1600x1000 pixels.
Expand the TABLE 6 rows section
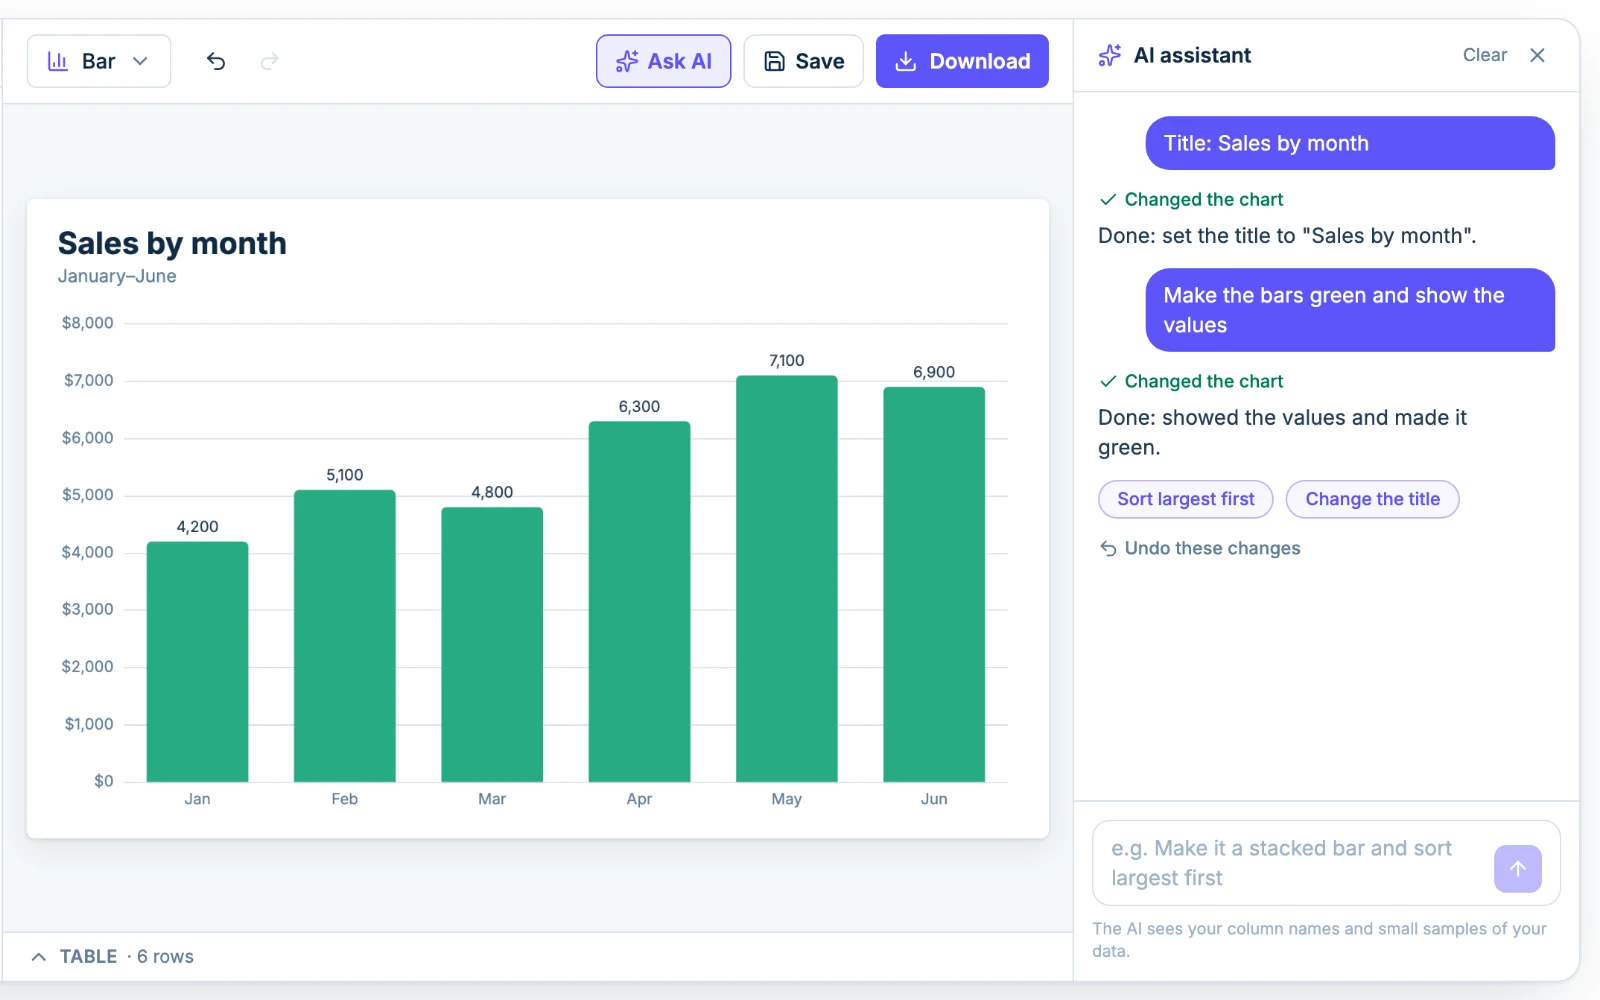tap(112, 957)
